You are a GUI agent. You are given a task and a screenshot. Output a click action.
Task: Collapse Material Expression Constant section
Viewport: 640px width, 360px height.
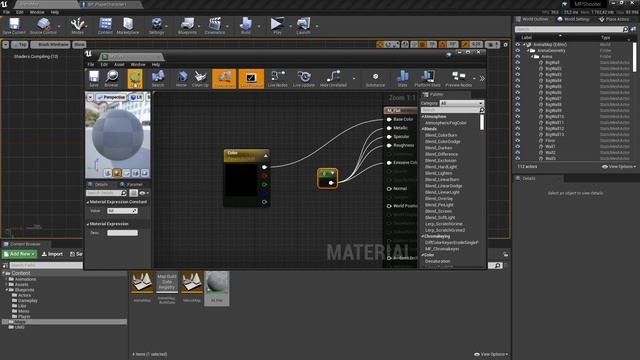88,202
